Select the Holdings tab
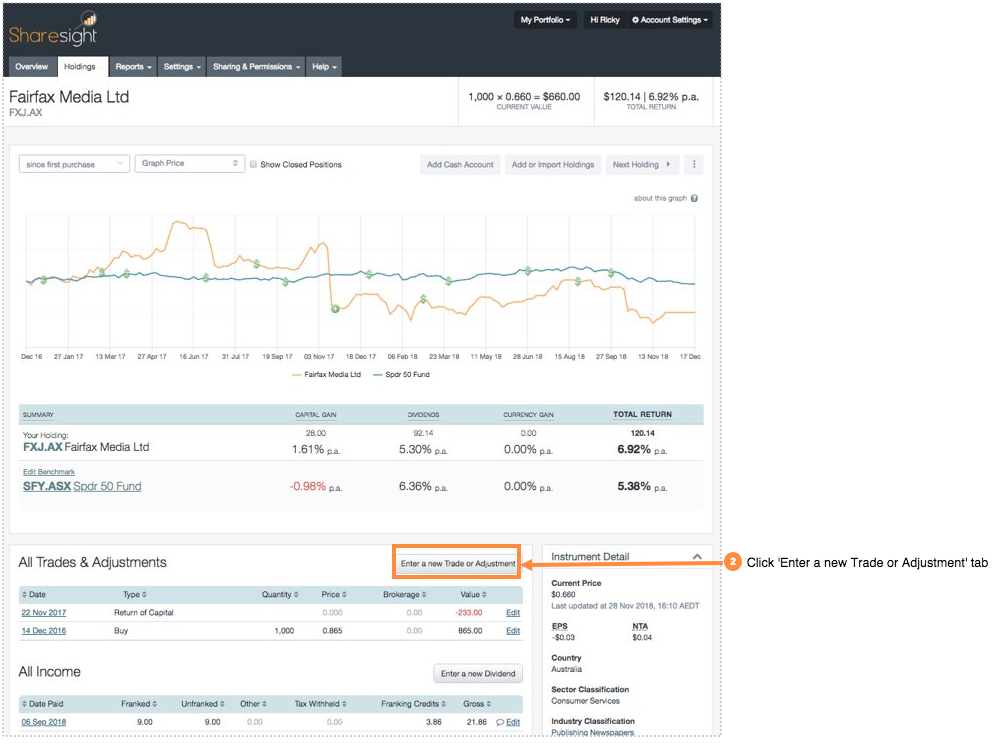Viewport: 993px width, 755px height. tap(82, 67)
